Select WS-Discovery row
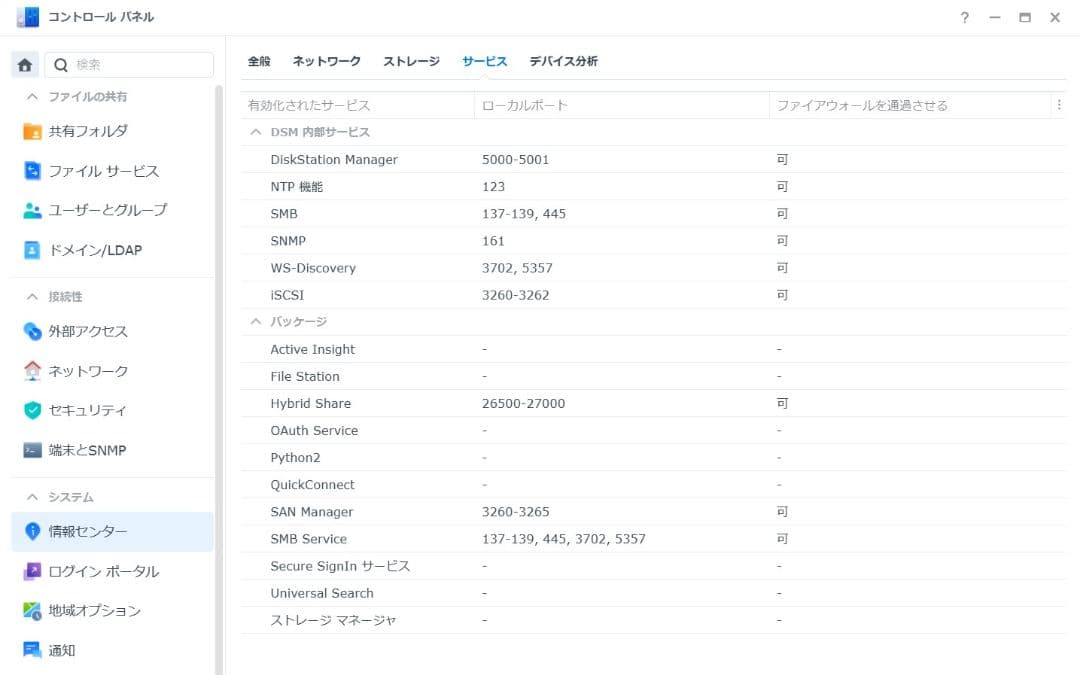1080x675 pixels. coord(653,267)
